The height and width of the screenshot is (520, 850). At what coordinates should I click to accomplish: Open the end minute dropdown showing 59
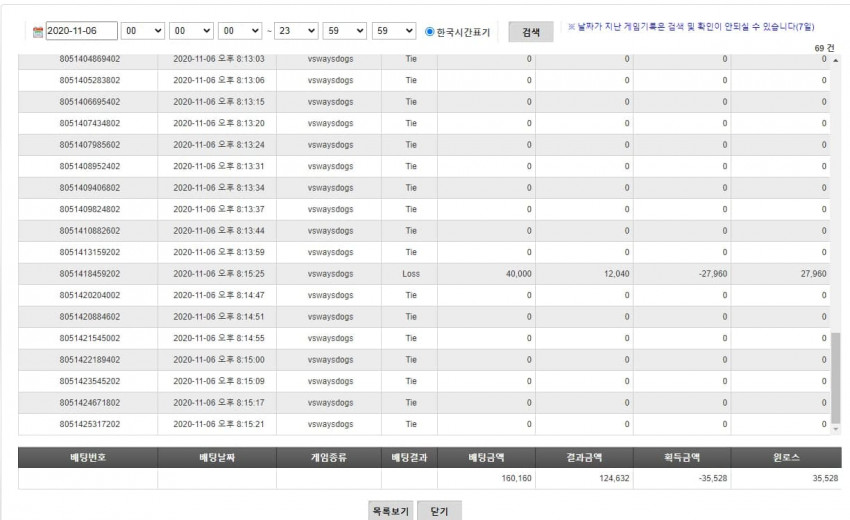(345, 31)
